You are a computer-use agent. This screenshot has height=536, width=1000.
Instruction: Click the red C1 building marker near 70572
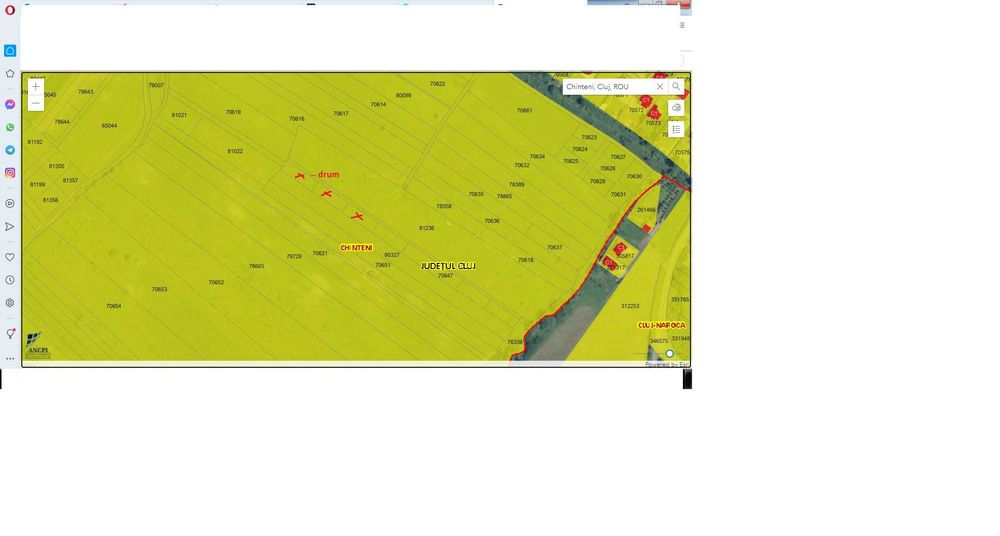click(x=645, y=100)
